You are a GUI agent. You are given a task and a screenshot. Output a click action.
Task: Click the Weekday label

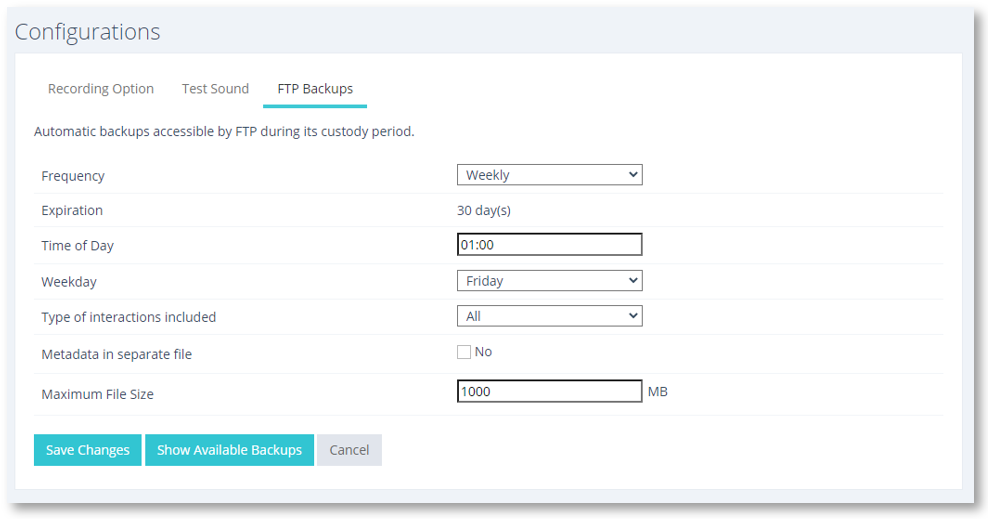(x=69, y=282)
